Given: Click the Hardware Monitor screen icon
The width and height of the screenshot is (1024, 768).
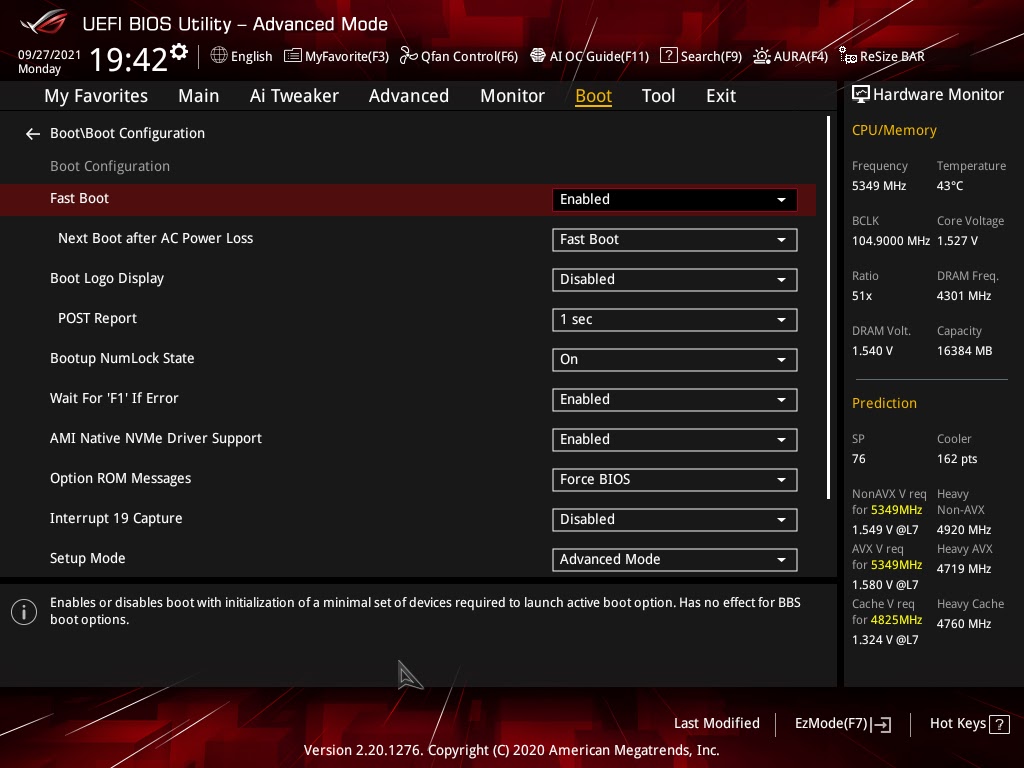Looking at the screenshot, I should coord(861,94).
